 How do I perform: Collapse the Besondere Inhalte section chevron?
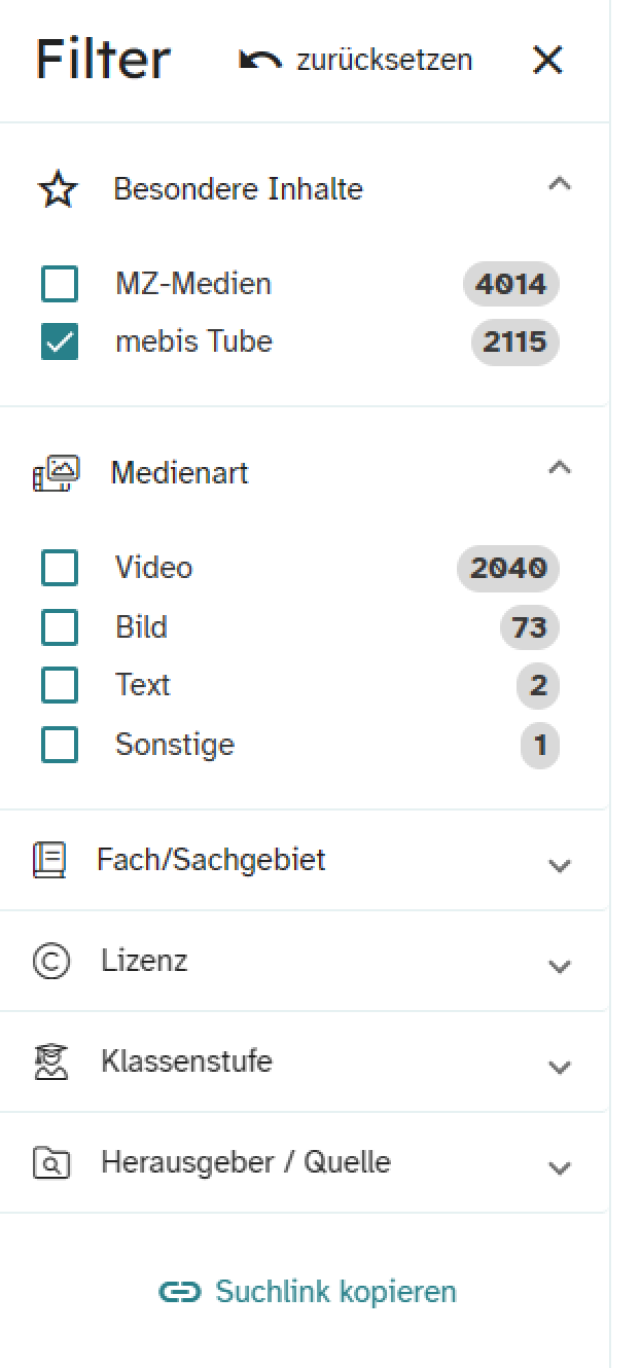(x=560, y=185)
